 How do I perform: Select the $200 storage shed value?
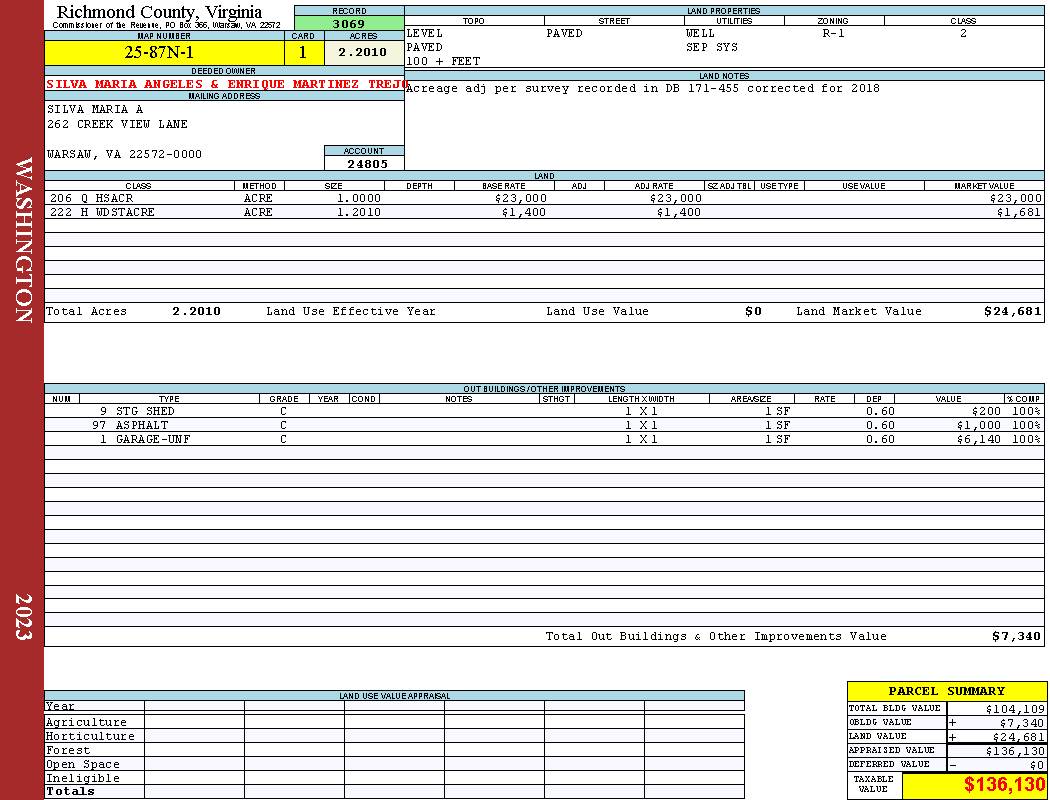coord(986,411)
